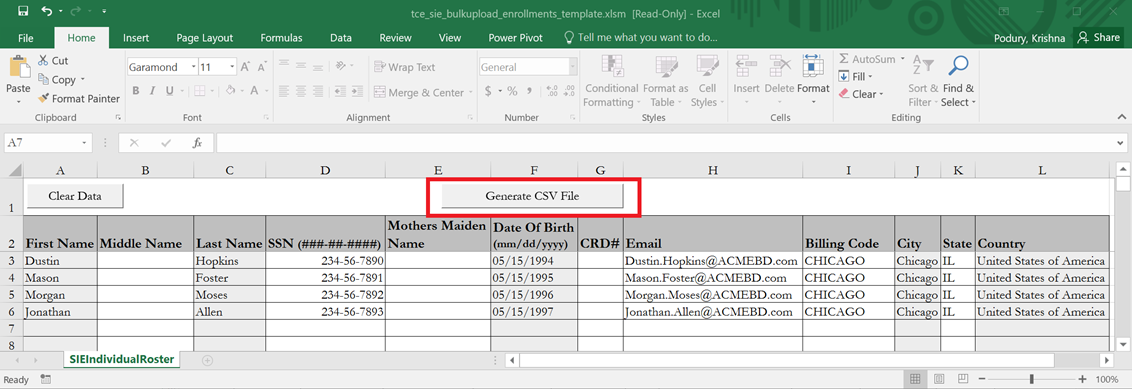Open the Clear dropdown in Editing
The height and width of the screenshot is (389, 1132).
pyautogui.click(x=861, y=94)
